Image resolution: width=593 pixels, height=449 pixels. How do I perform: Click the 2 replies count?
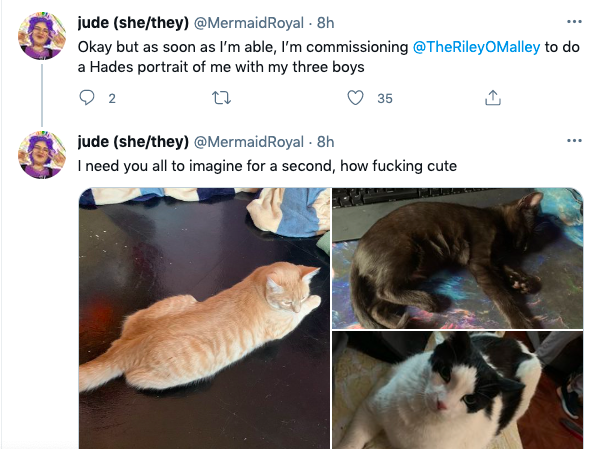point(112,99)
